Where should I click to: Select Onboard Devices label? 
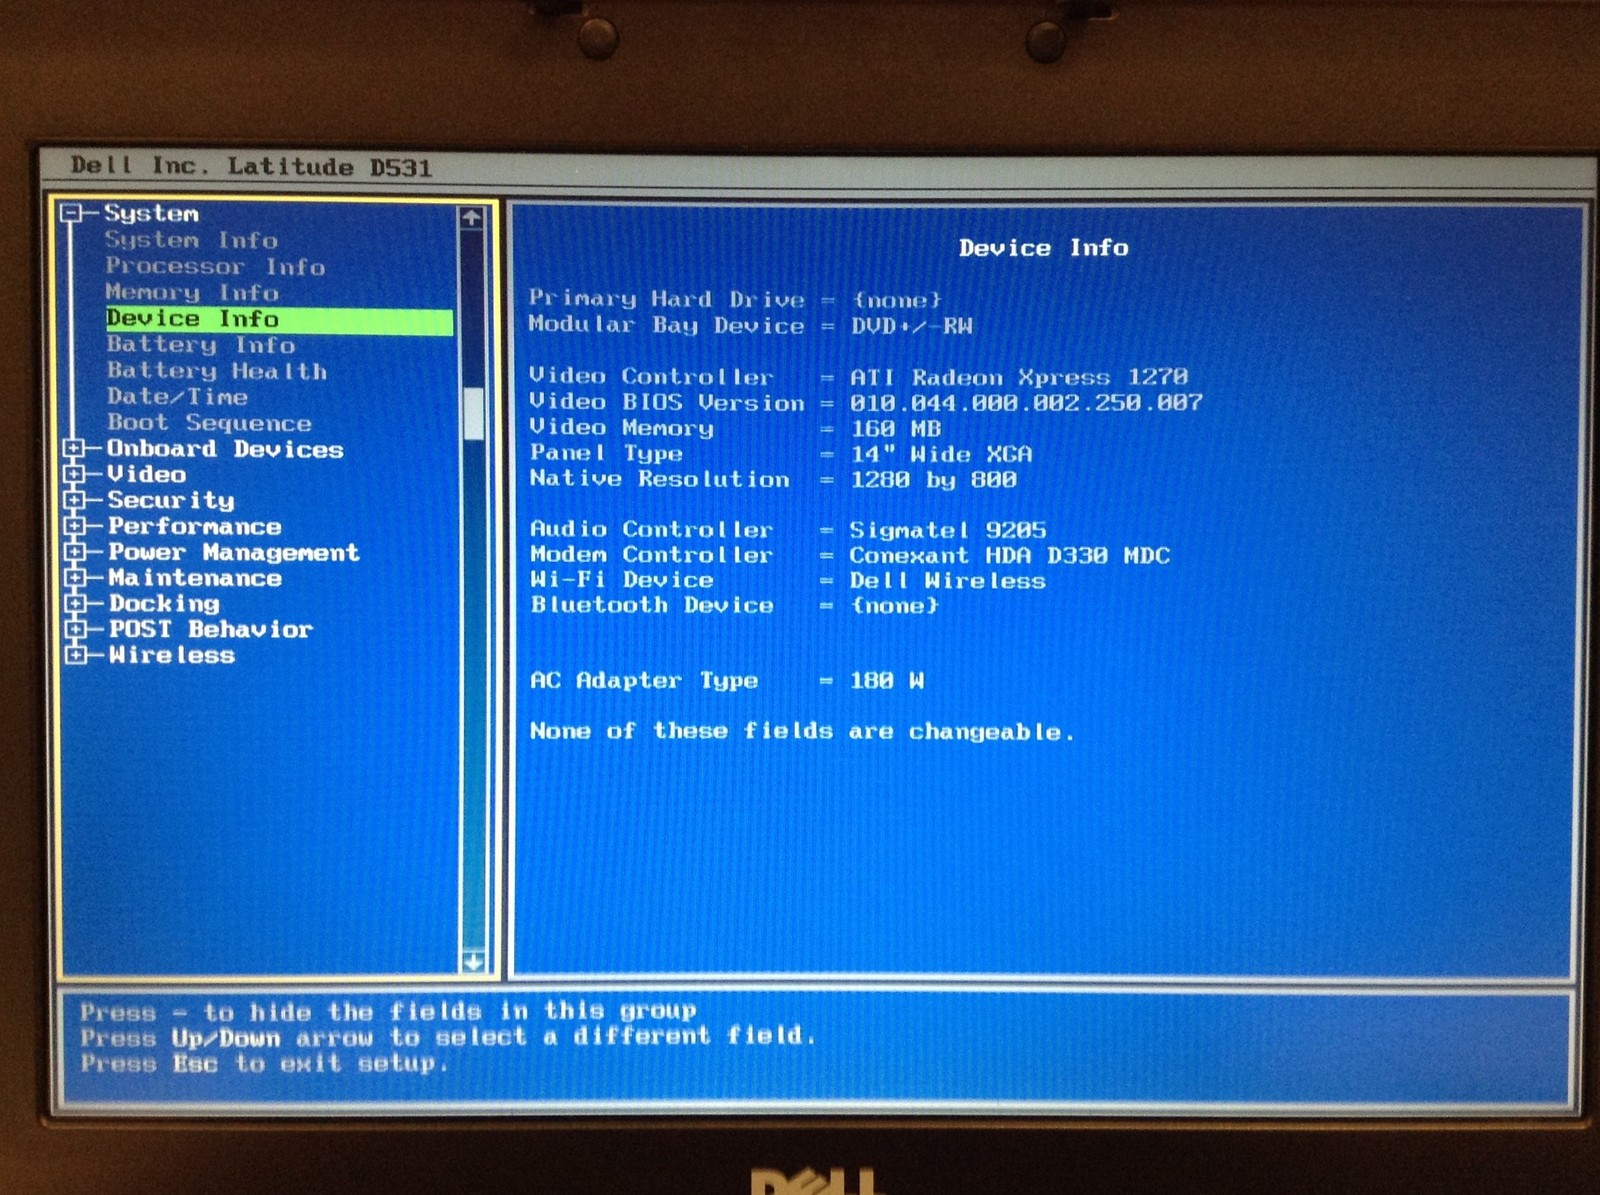(x=225, y=449)
